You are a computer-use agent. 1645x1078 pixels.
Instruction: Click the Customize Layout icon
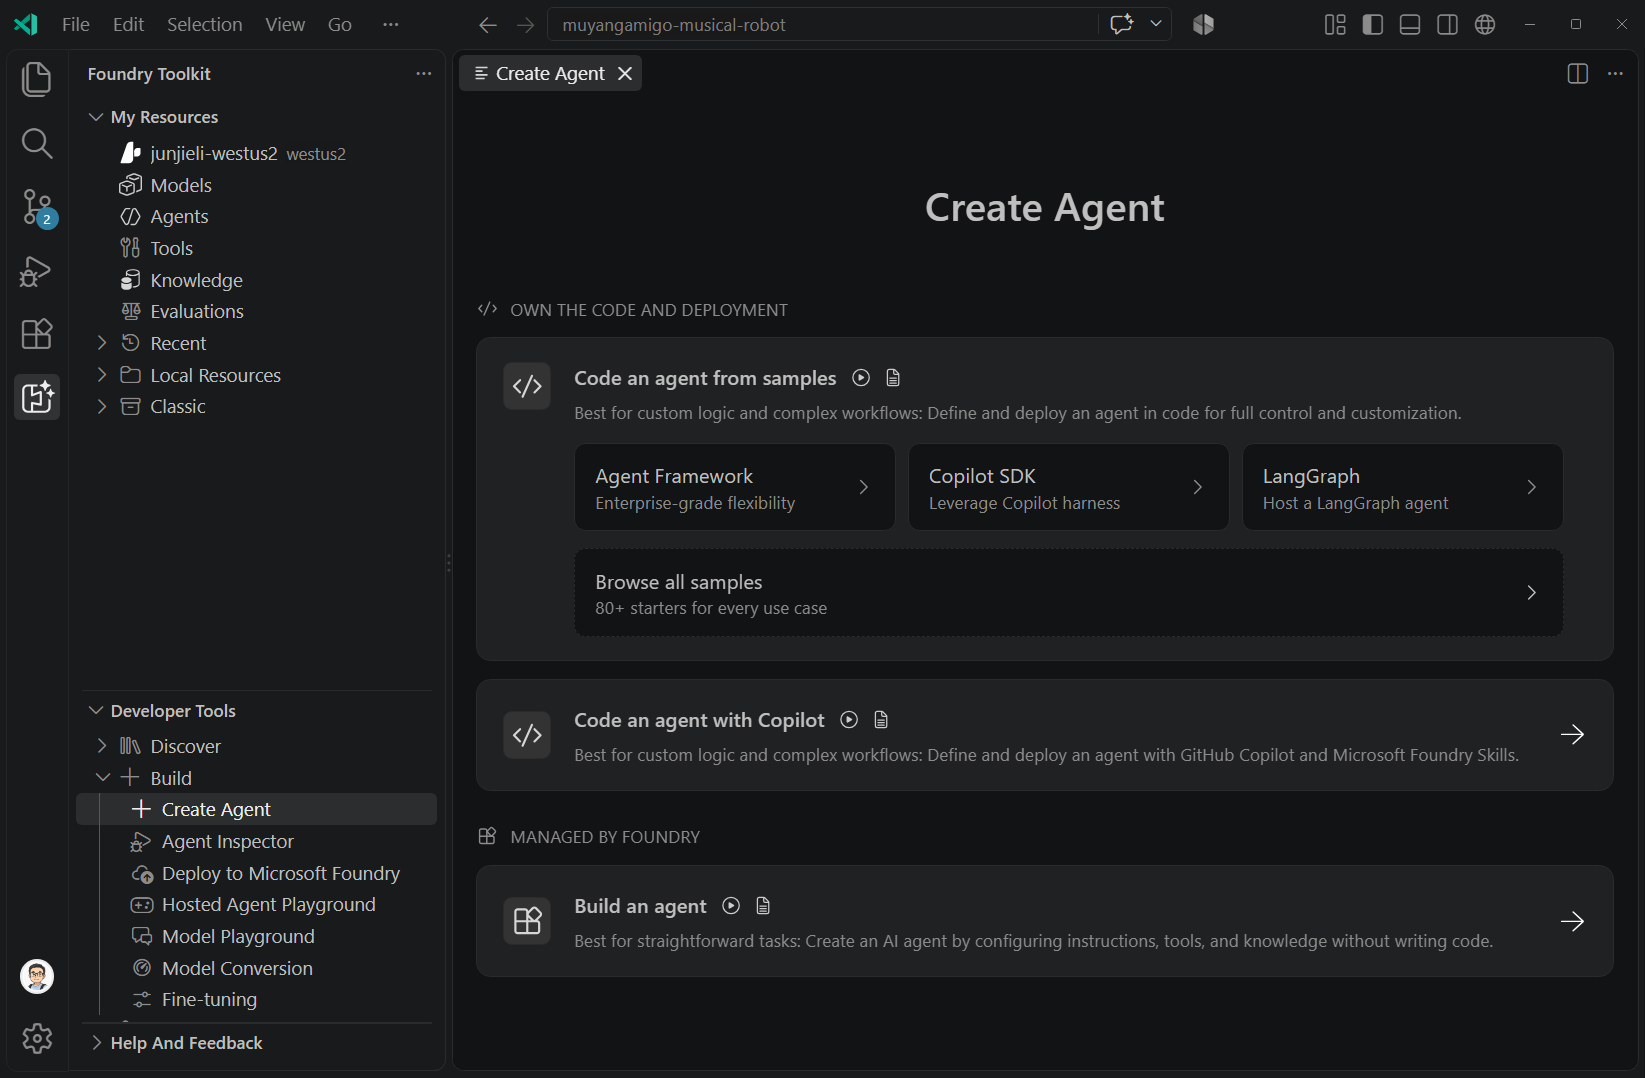[x=1335, y=25]
